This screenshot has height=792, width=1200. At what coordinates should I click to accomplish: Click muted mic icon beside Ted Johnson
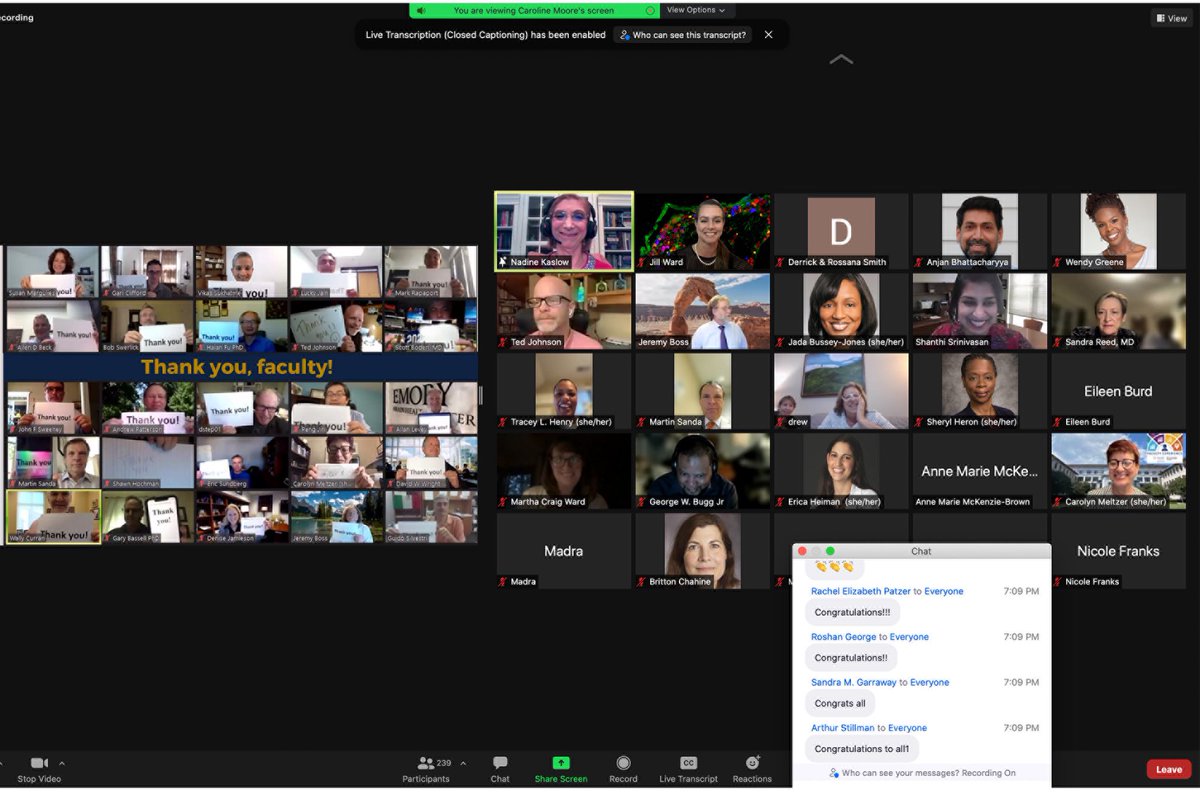pyautogui.click(x=502, y=342)
